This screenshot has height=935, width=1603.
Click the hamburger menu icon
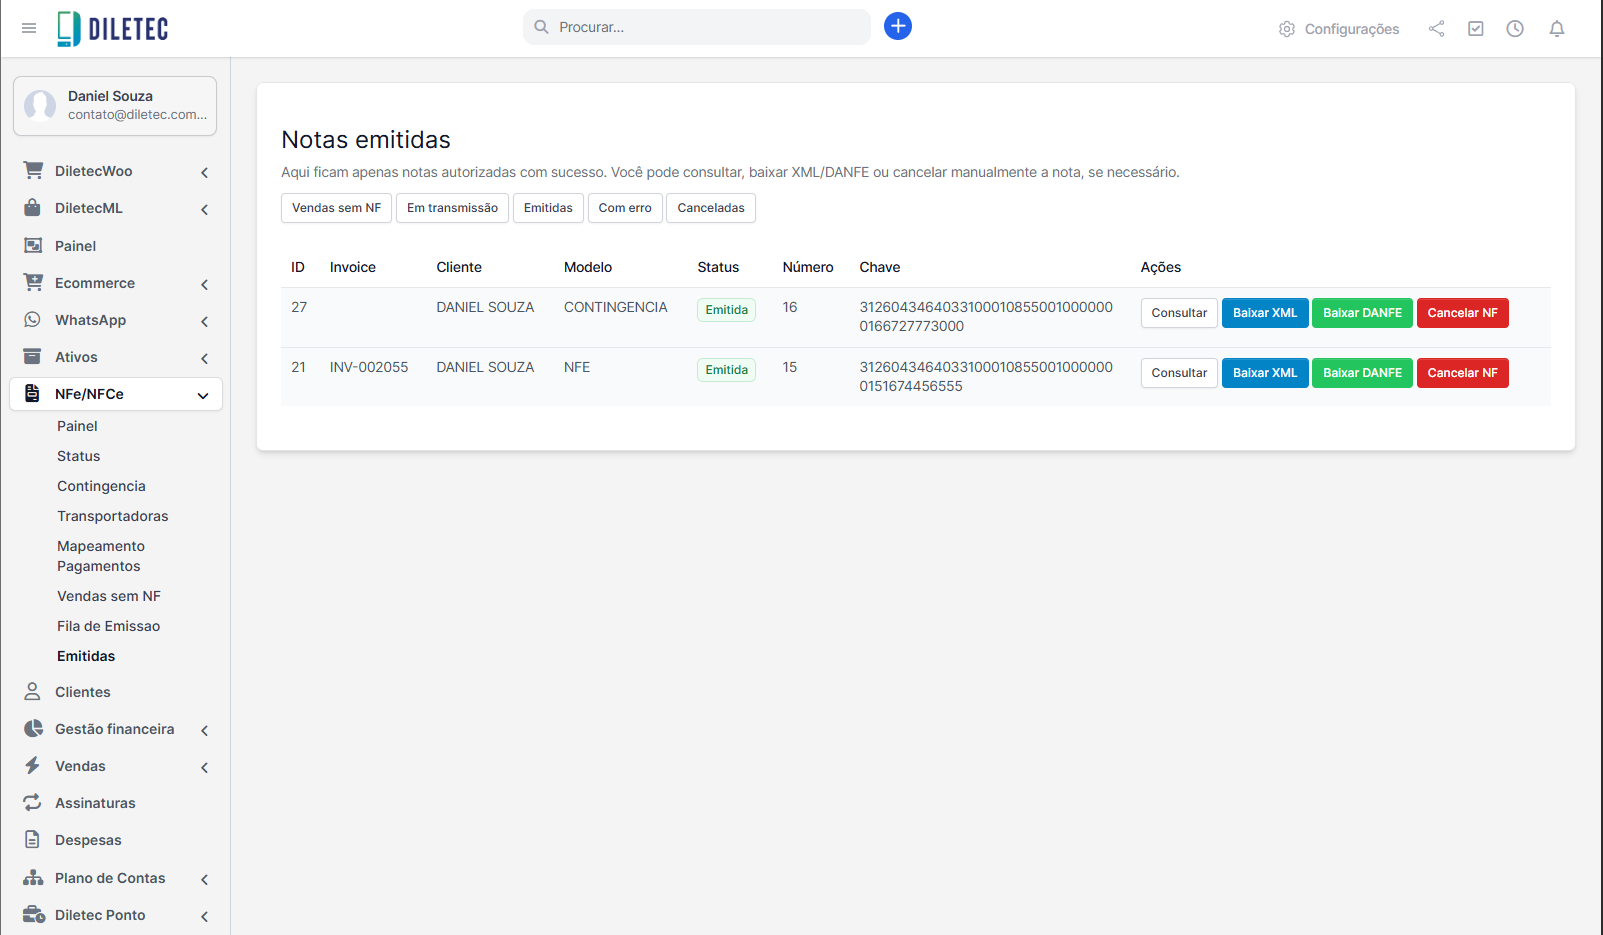point(29,28)
